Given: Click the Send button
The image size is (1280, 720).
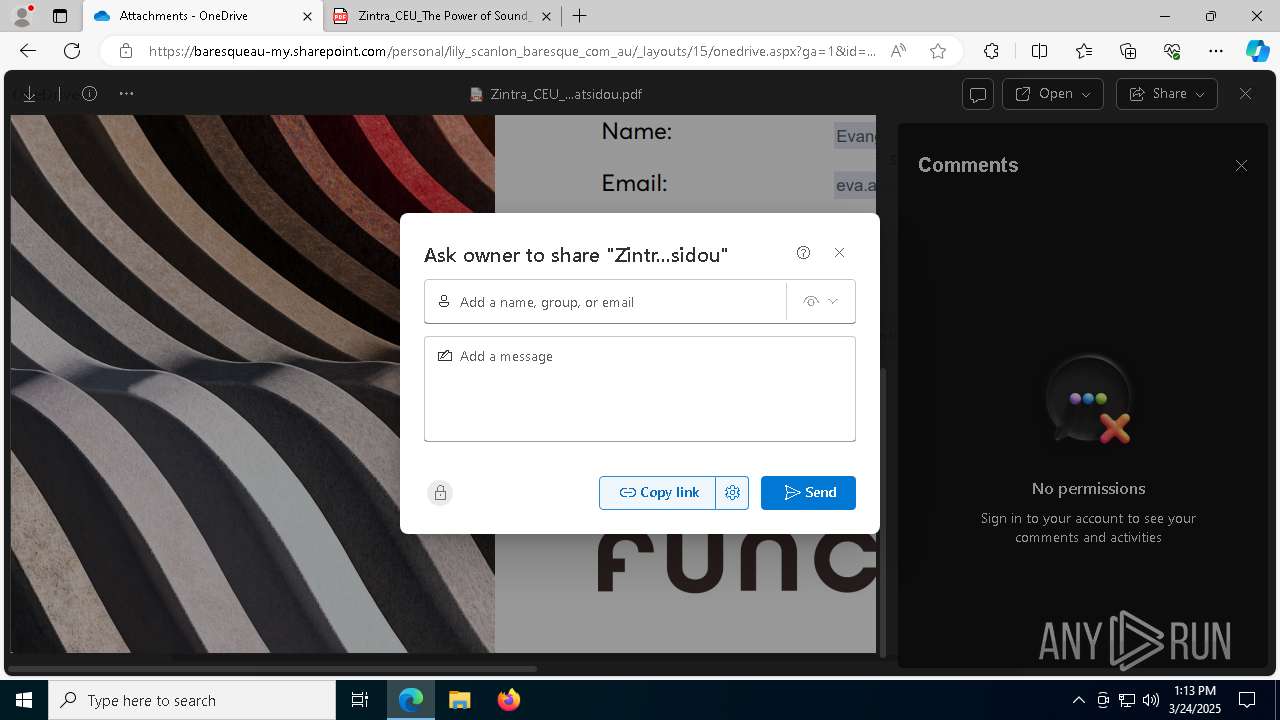Looking at the screenshot, I should tap(808, 493).
